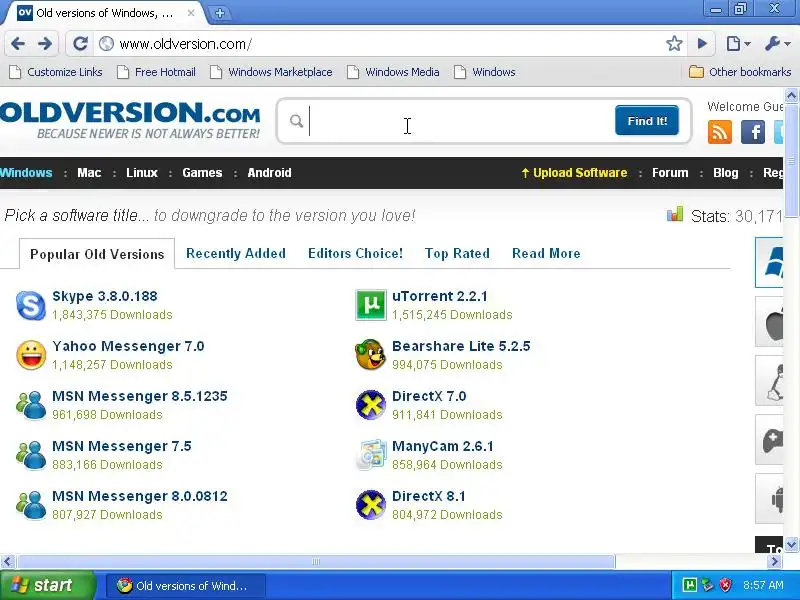Click the DirectX 7.0 icon
The width and height of the screenshot is (800, 600).
pyautogui.click(x=370, y=405)
